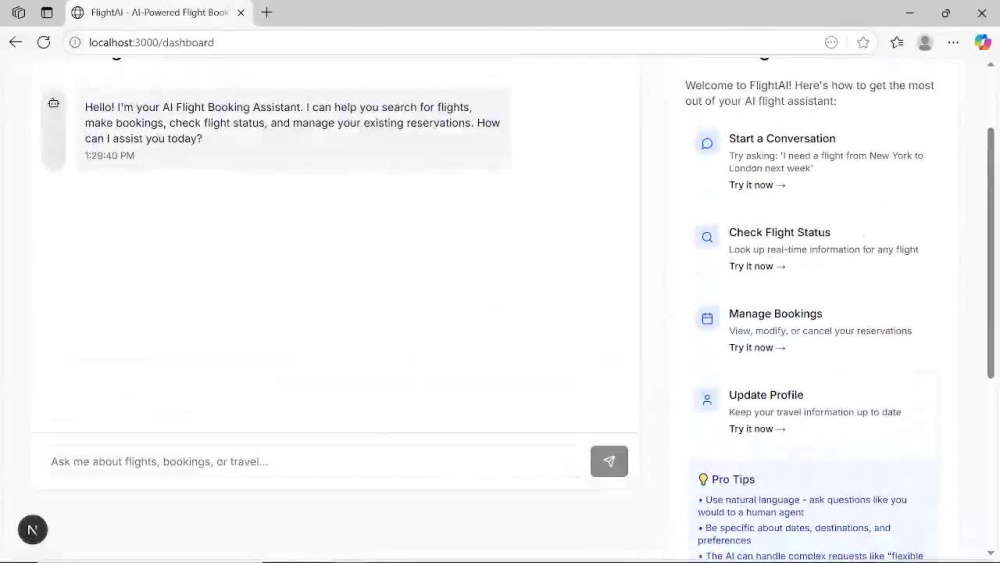This screenshot has width=1000, height=563.
Task: Click the Pro Tips heading text
Action: click(x=733, y=479)
